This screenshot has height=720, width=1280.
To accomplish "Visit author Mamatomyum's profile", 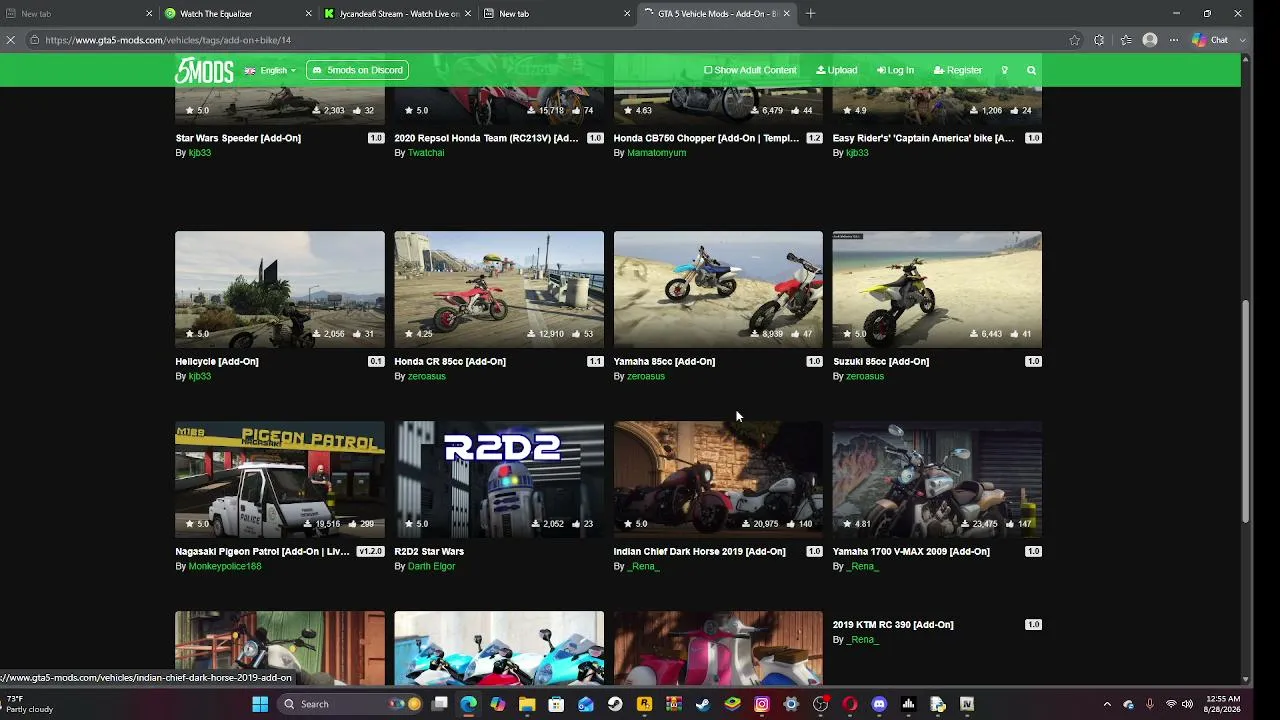I will pos(656,153).
